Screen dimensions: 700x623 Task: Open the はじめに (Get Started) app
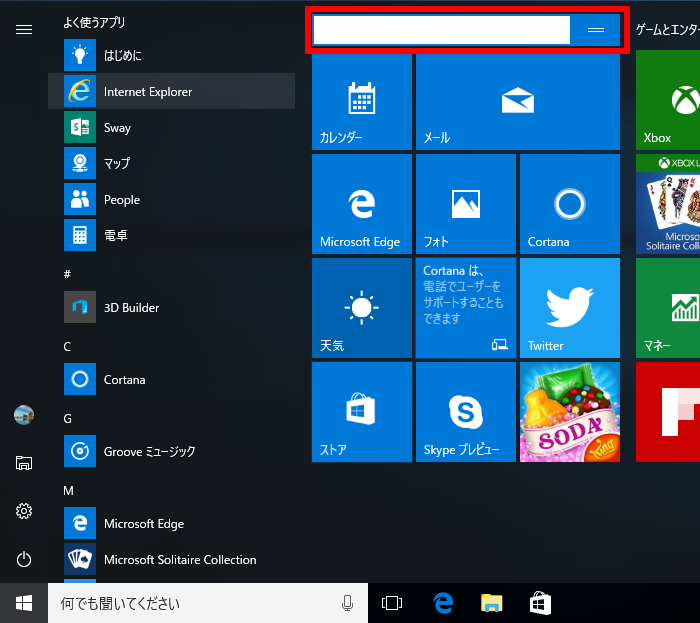(x=171, y=55)
